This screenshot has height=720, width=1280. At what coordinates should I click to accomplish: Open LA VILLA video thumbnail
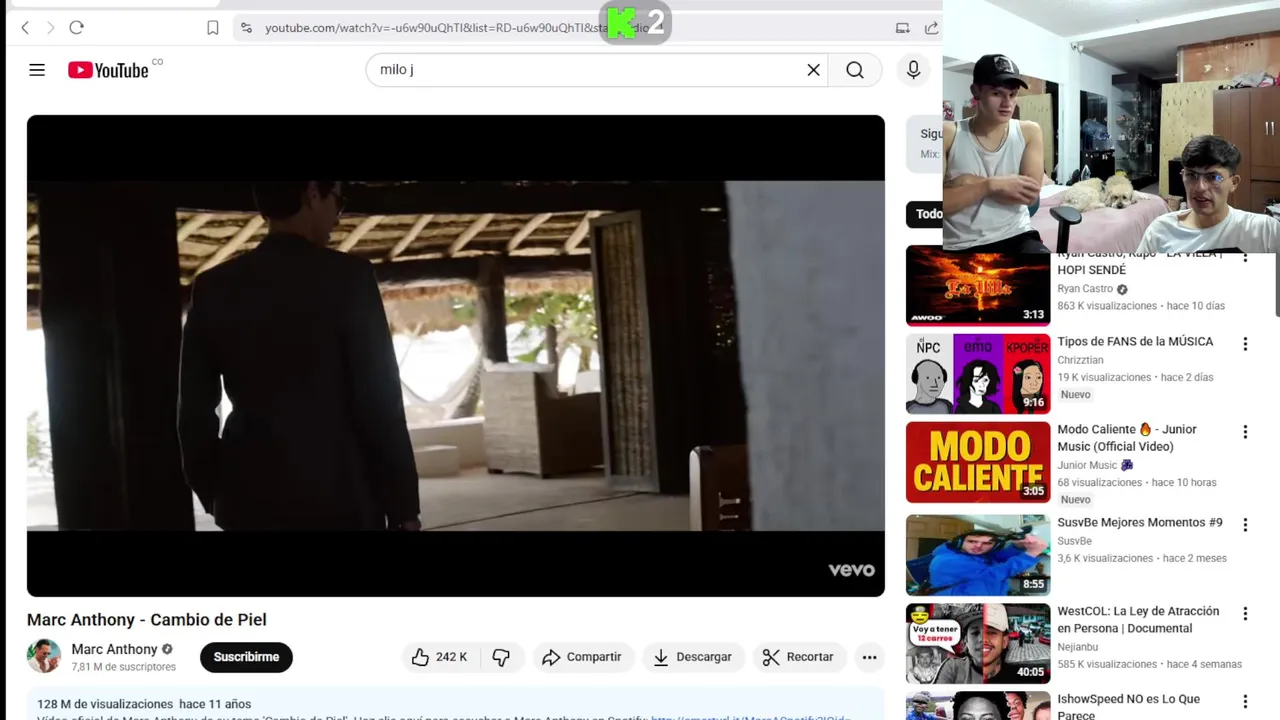(978, 287)
